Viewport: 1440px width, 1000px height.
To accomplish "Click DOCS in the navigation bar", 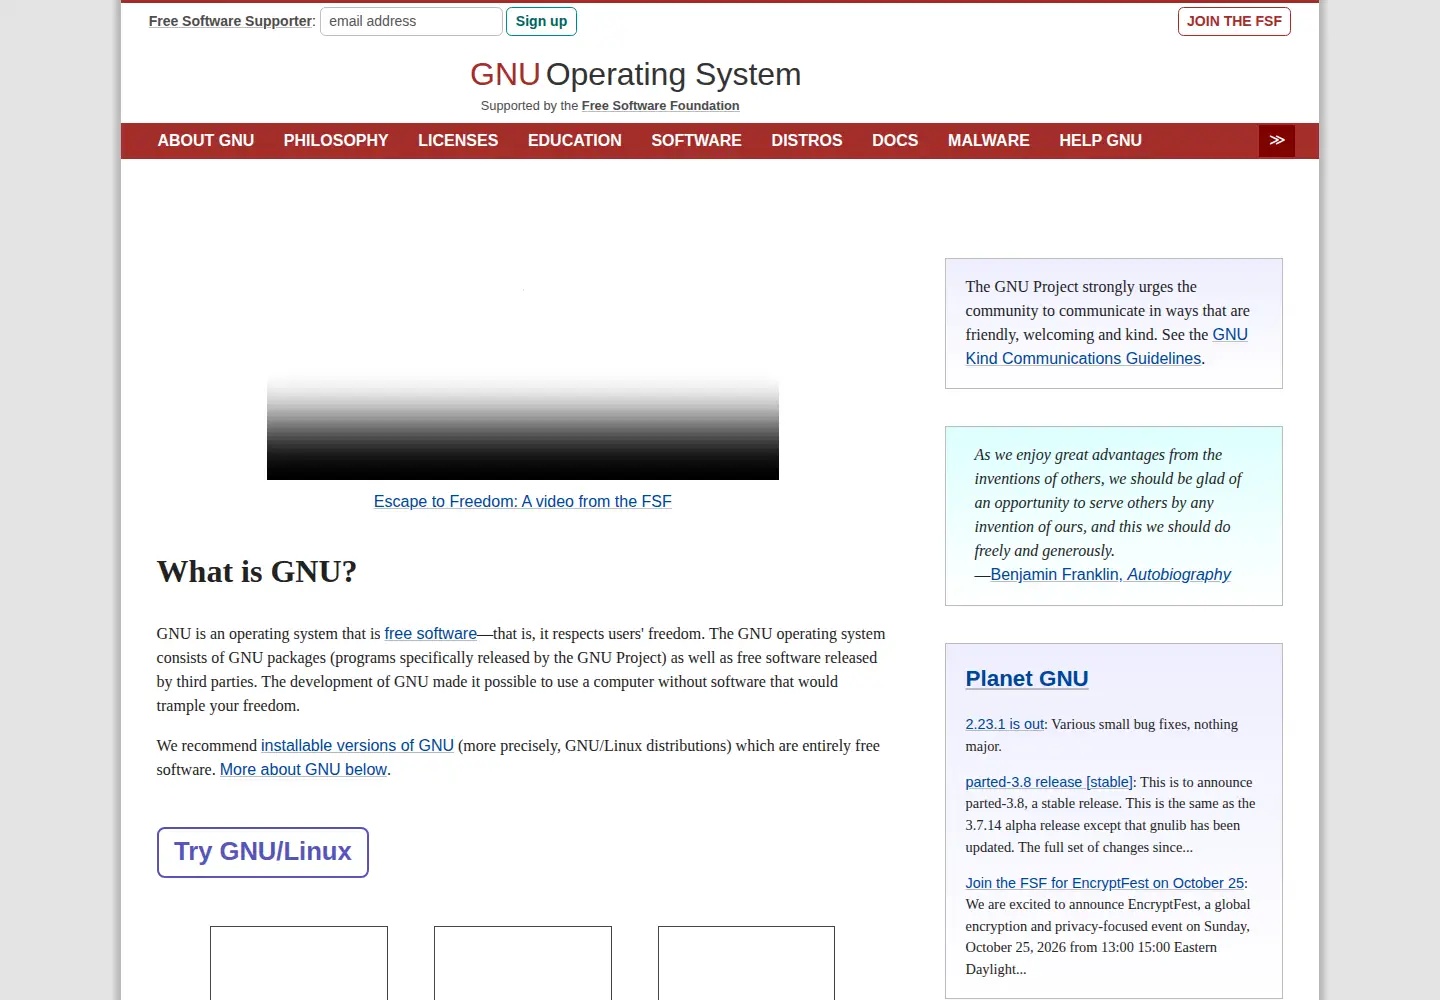I will 895,141.
